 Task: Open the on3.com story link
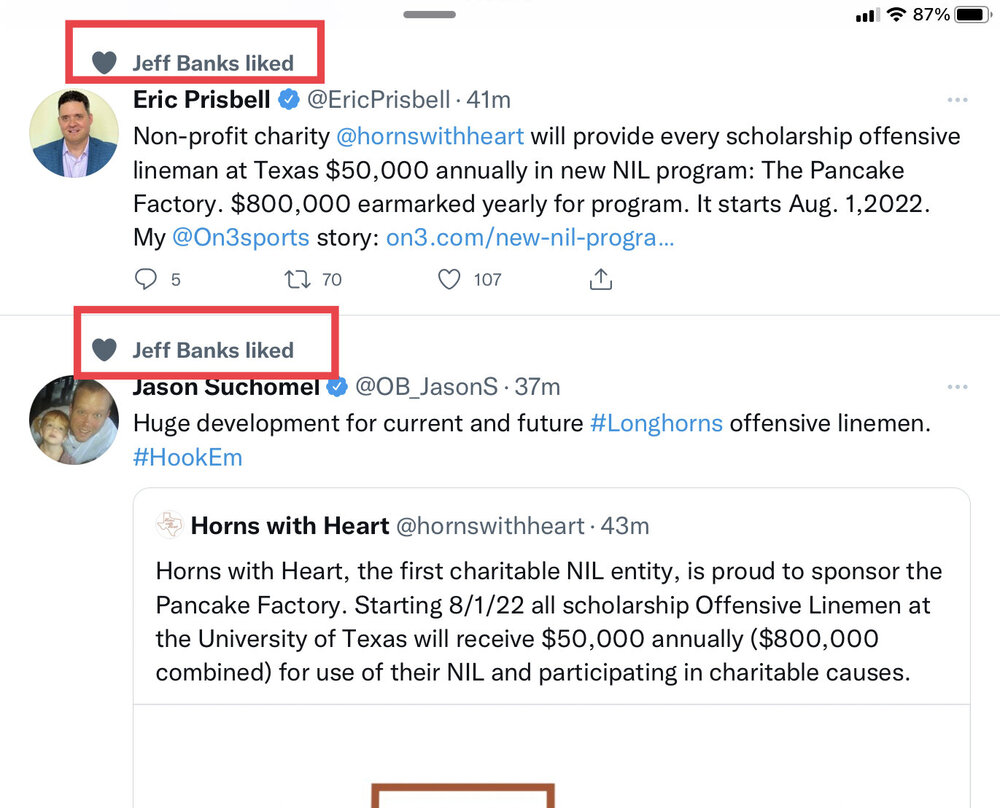pyautogui.click(x=529, y=238)
